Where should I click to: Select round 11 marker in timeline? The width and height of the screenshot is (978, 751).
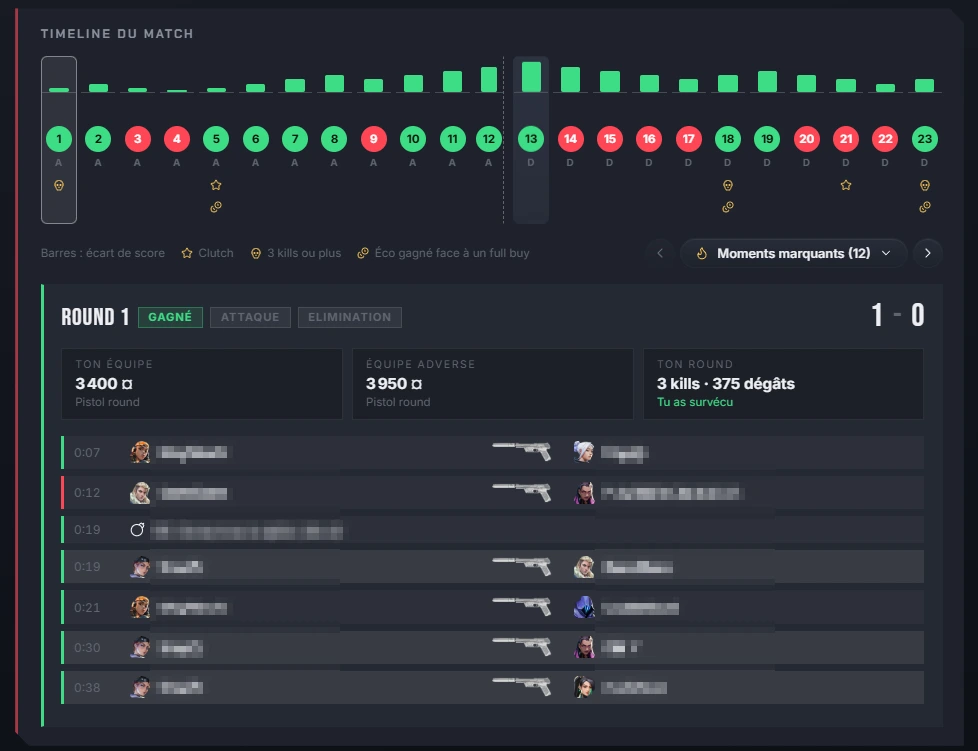pos(452,138)
